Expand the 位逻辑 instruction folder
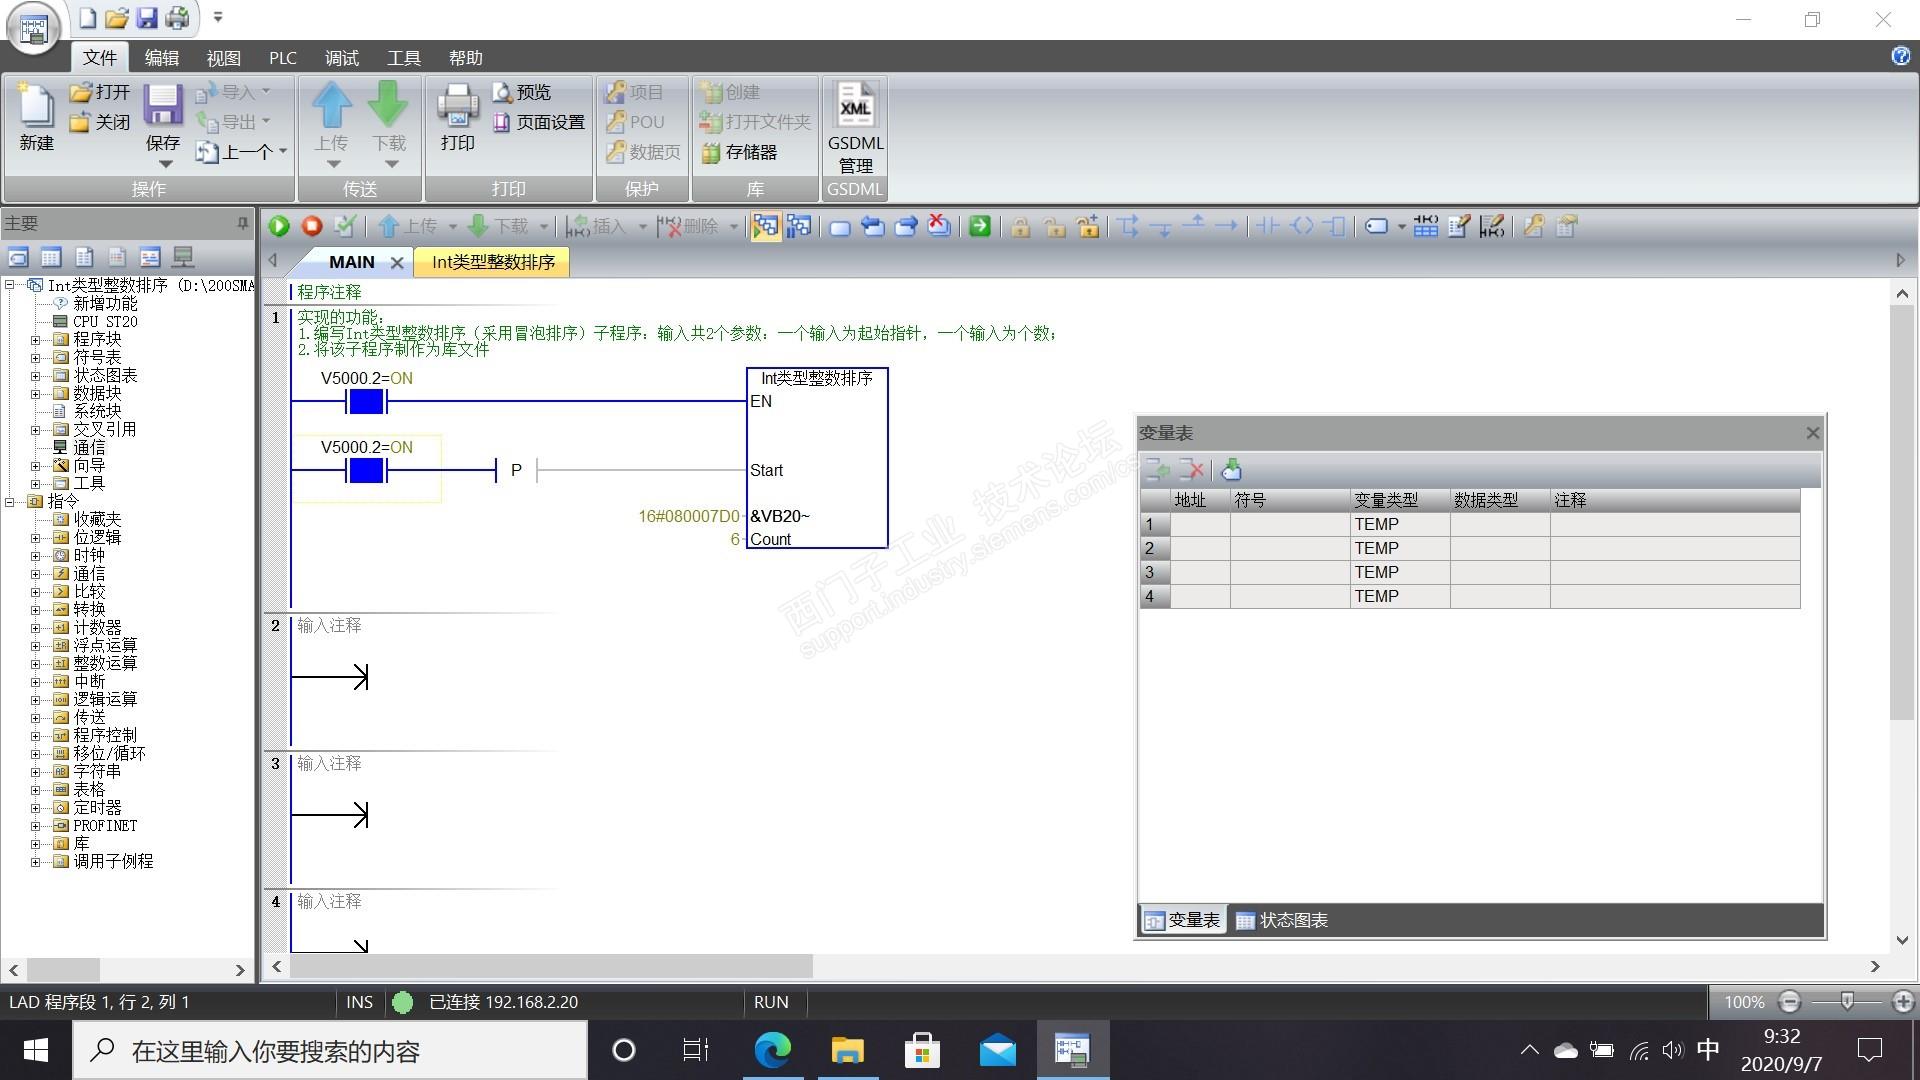 [x=36, y=538]
